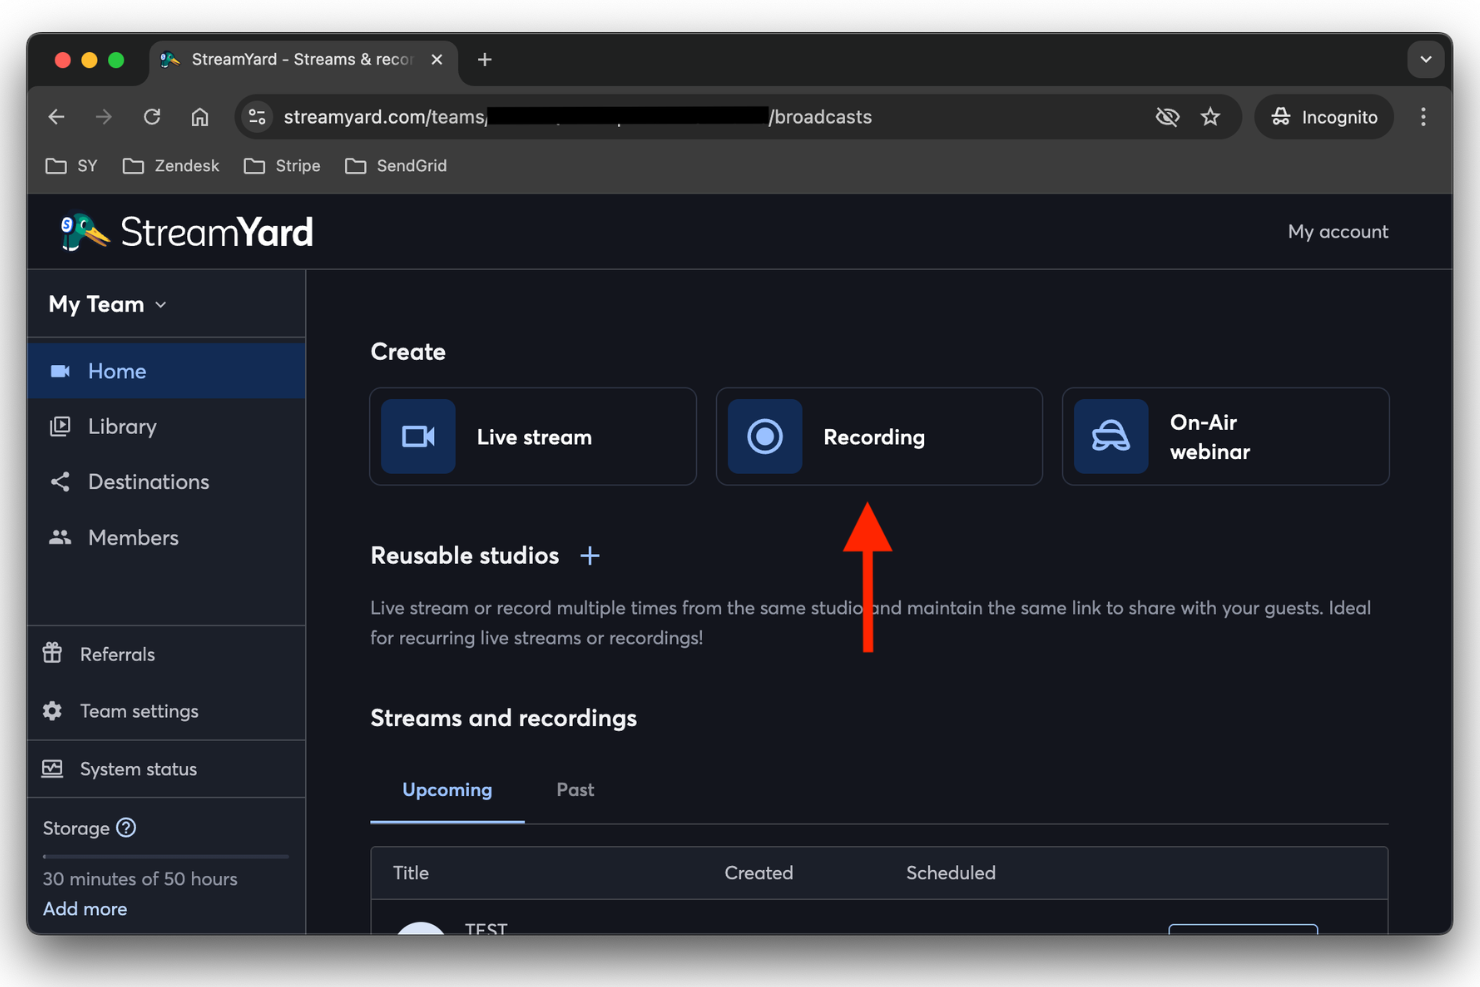Open My account link
This screenshot has height=987, width=1480.
click(1338, 232)
